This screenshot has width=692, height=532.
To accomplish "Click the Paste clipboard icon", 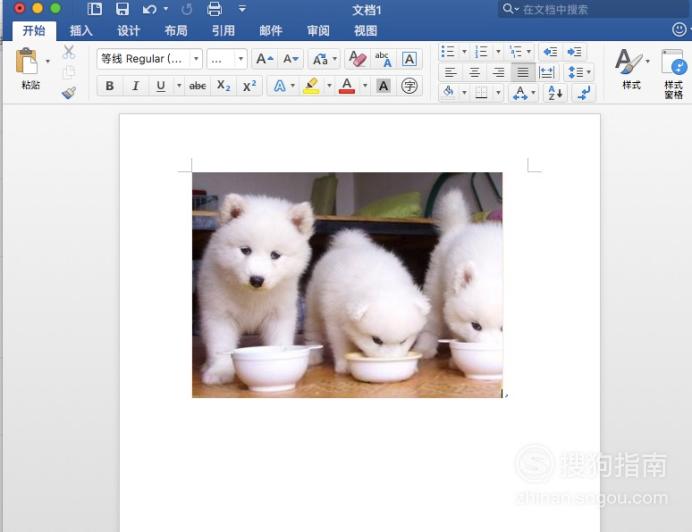I will (26, 60).
